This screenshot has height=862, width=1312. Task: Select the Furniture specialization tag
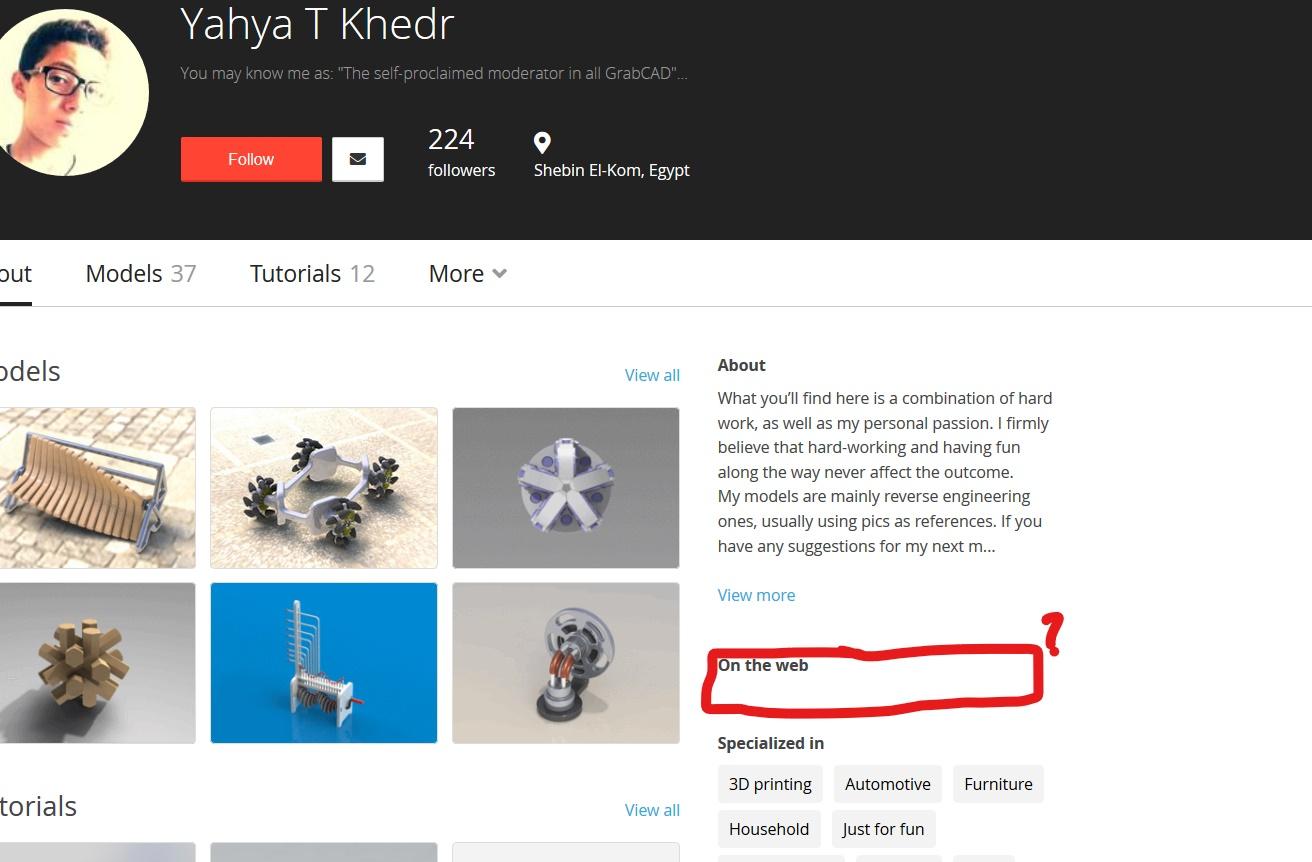pos(998,784)
